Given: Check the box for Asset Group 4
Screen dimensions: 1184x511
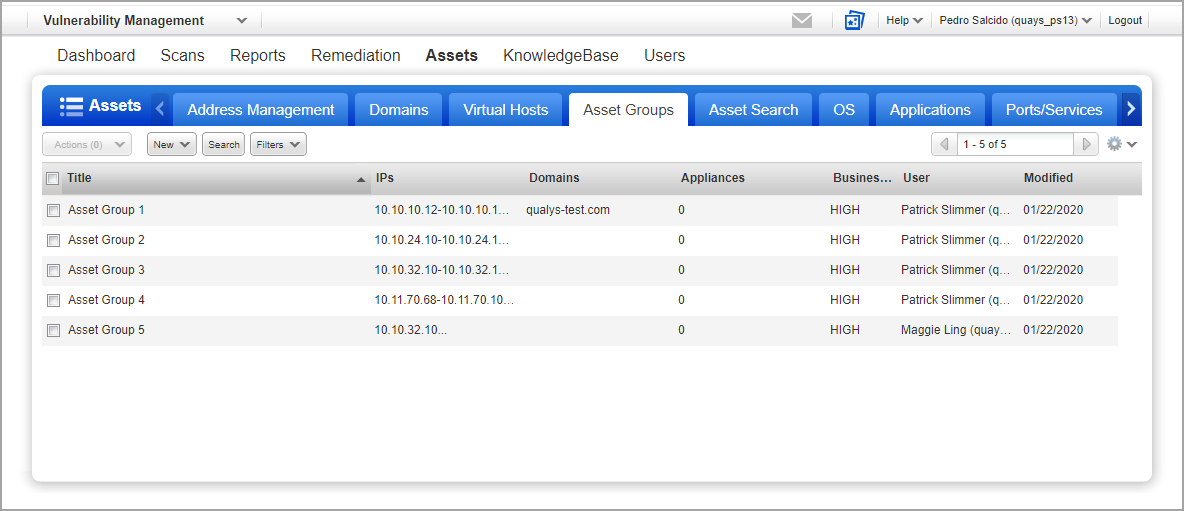Looking at the screenshot, I should coord(53,300).
